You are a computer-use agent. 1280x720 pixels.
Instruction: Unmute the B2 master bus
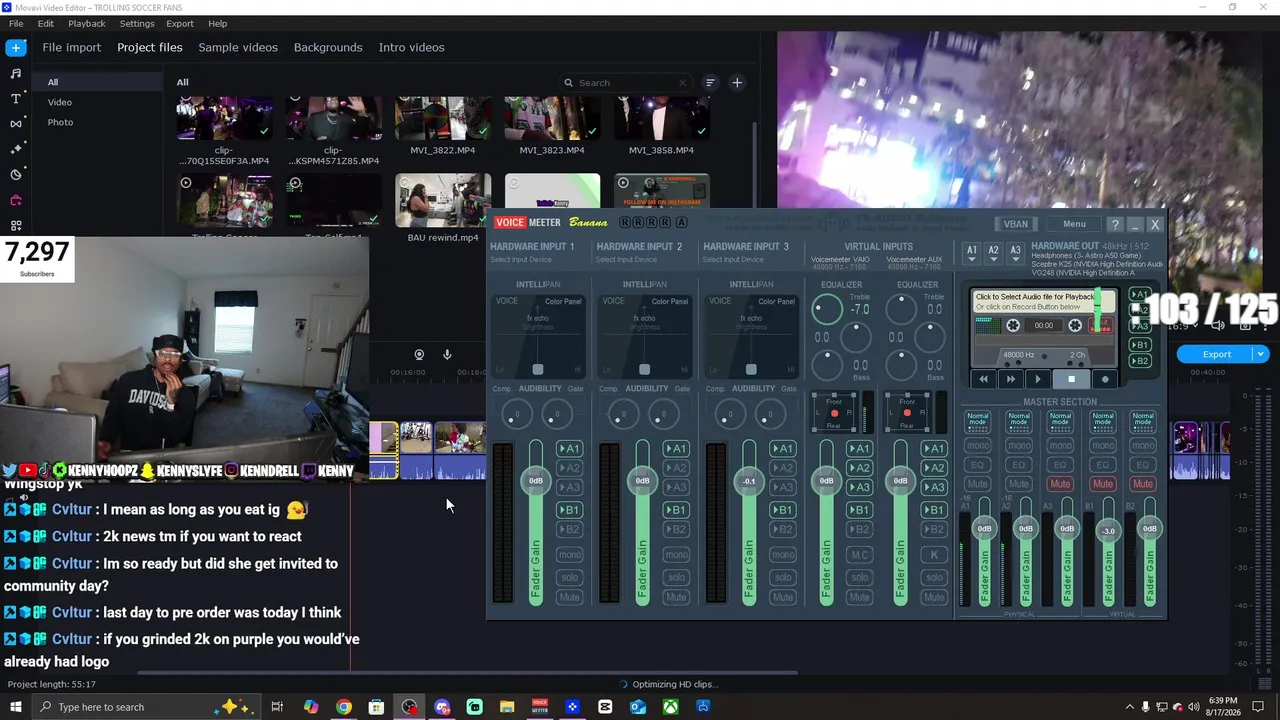click(x=1144, y=484)
